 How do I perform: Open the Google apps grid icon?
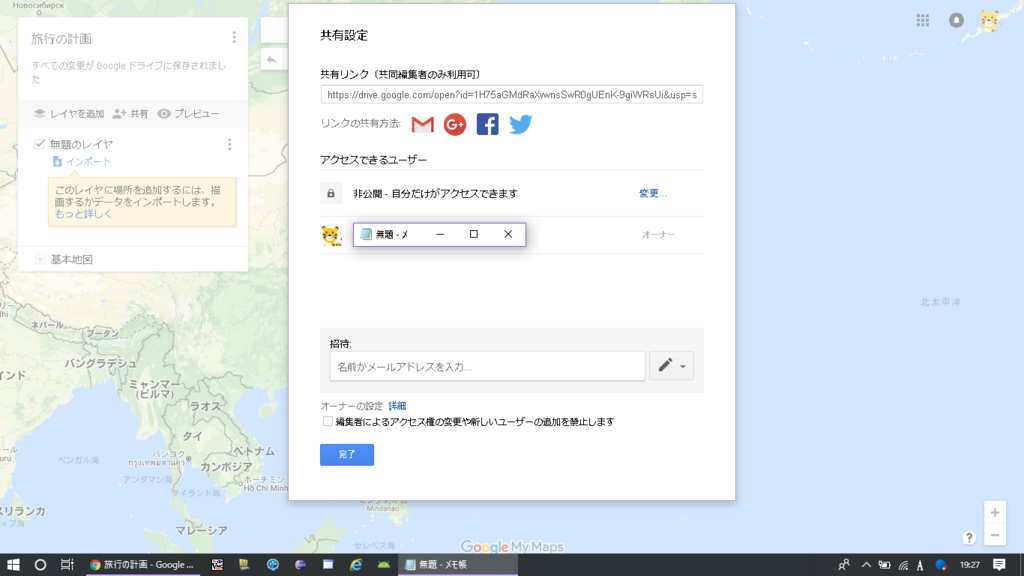922,19
